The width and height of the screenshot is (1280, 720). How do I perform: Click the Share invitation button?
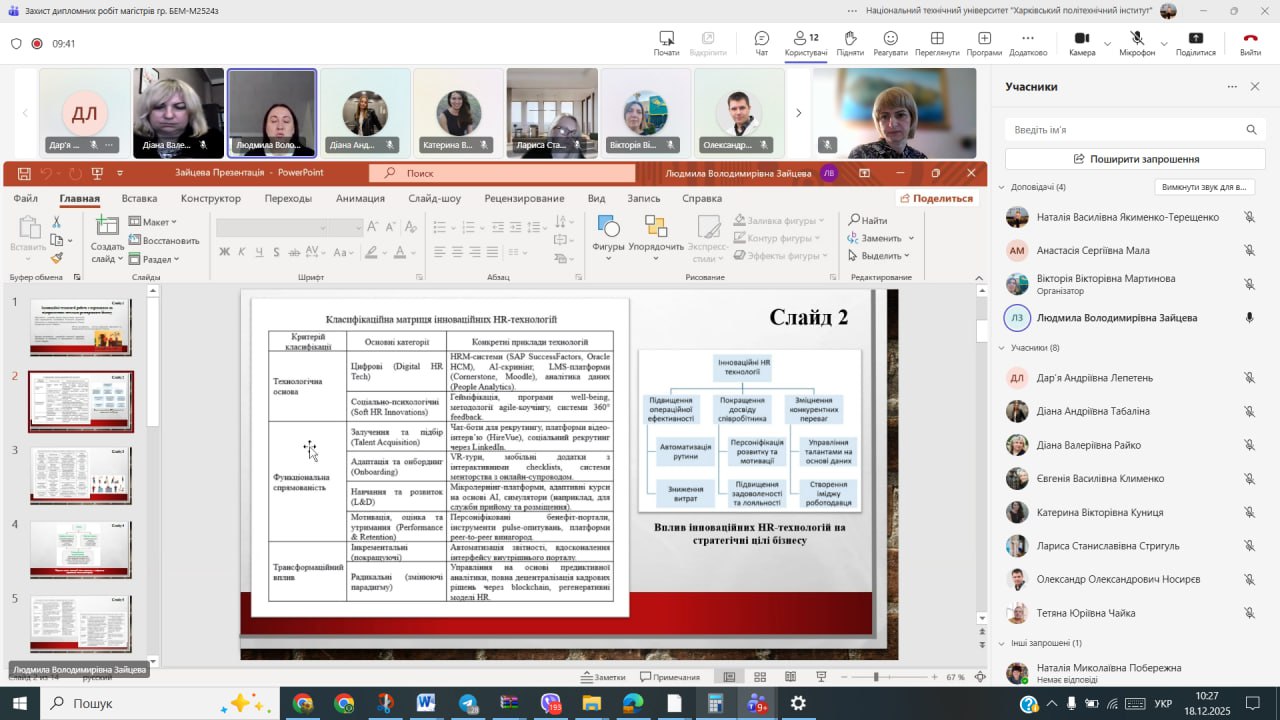[1135, 159]
